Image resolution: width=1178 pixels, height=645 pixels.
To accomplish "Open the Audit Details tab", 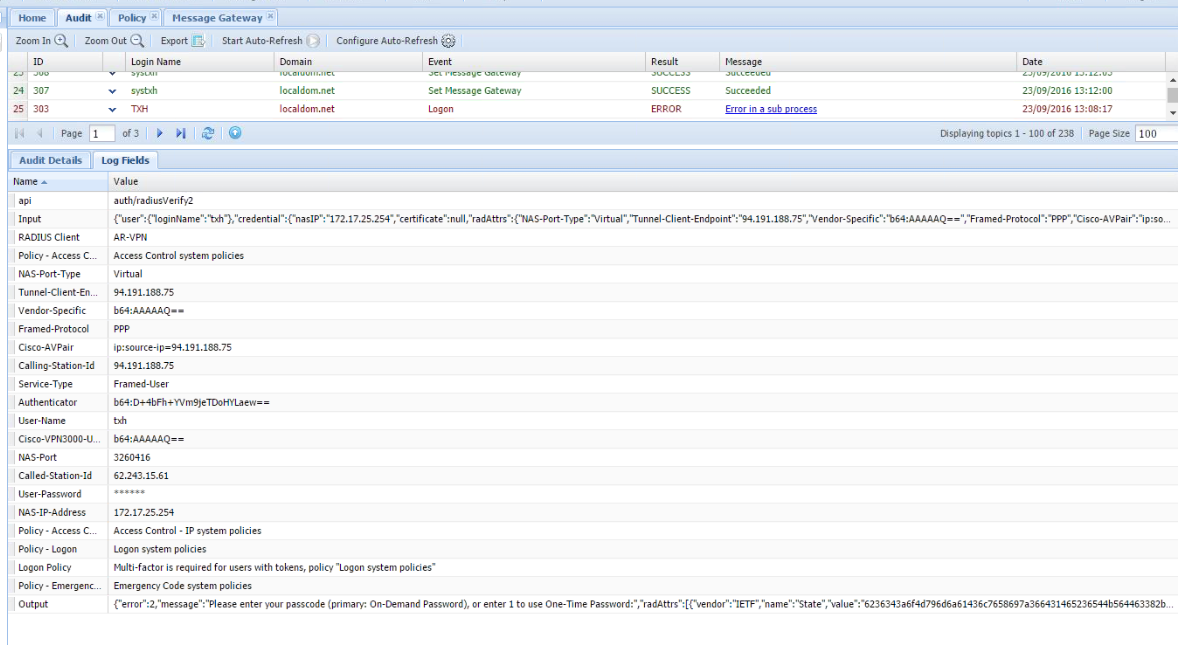I will pyautogui.click(x=50, y=160).
